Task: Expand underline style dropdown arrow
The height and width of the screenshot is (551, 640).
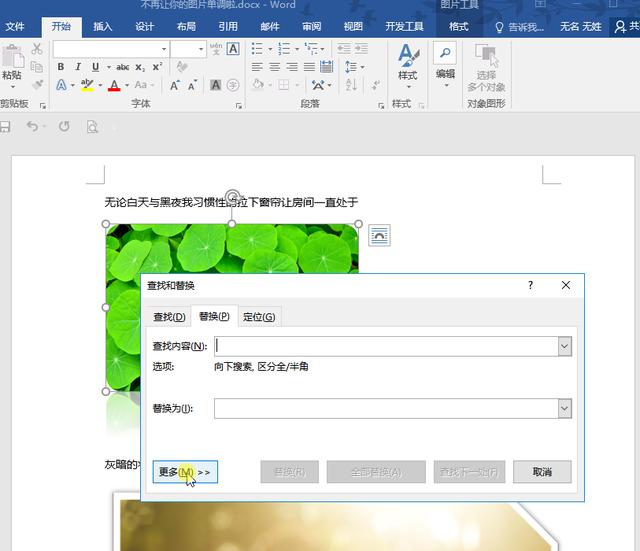Action: click(109, 67)
